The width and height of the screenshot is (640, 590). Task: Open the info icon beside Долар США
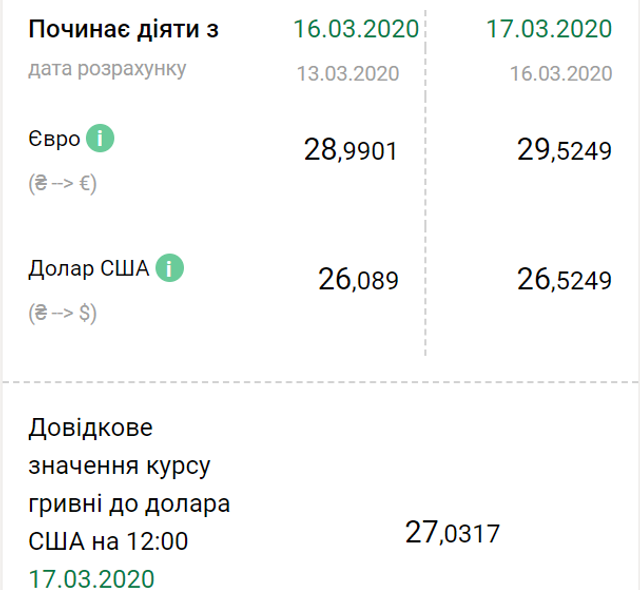(x=169, y=268)
